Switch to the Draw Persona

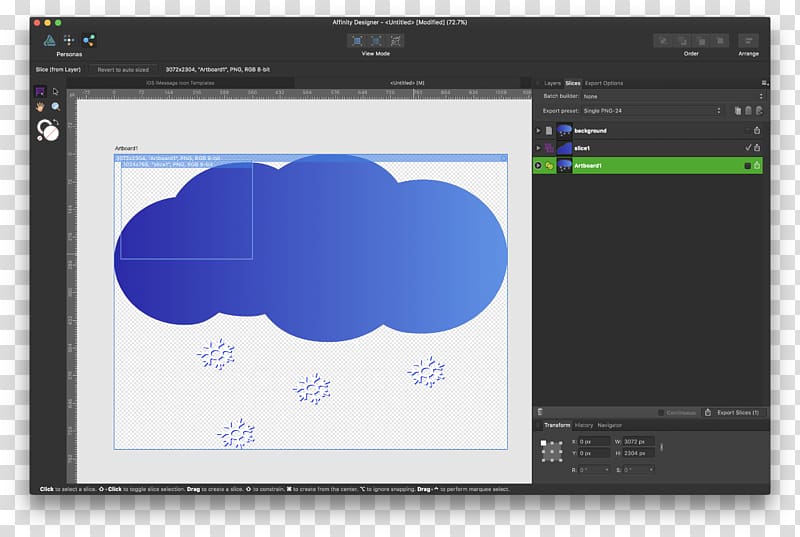48,40
